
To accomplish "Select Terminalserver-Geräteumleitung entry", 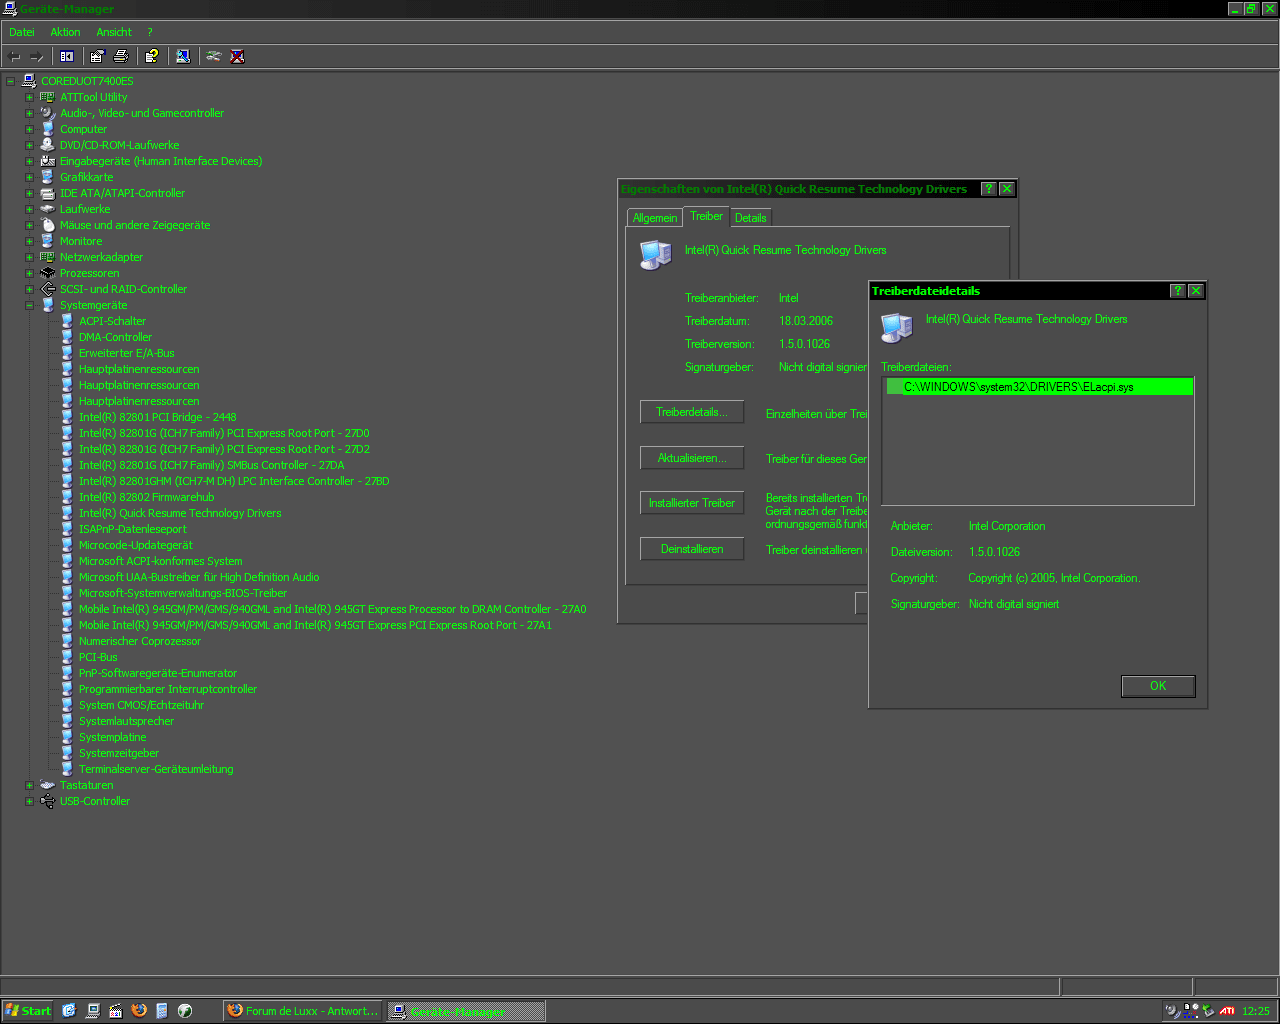I will (156, 769).
